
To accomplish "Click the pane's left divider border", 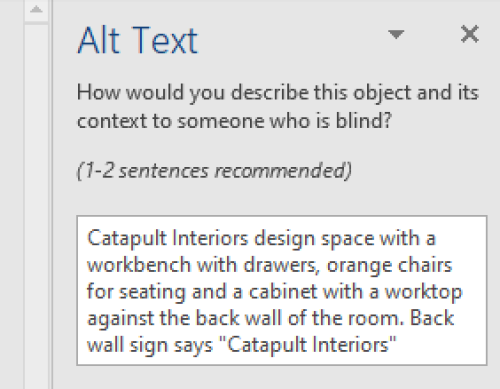I will click(x=51, y=194).
